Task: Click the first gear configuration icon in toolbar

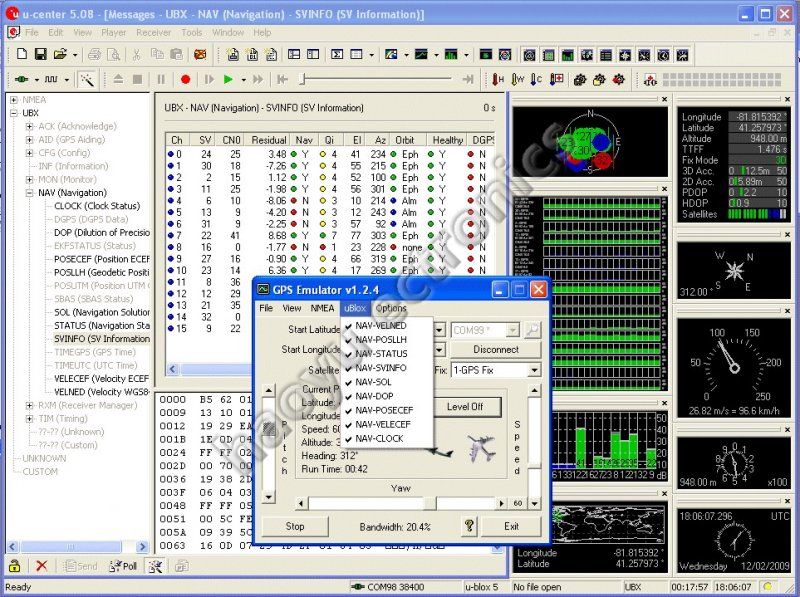Action: pos(580,80)
